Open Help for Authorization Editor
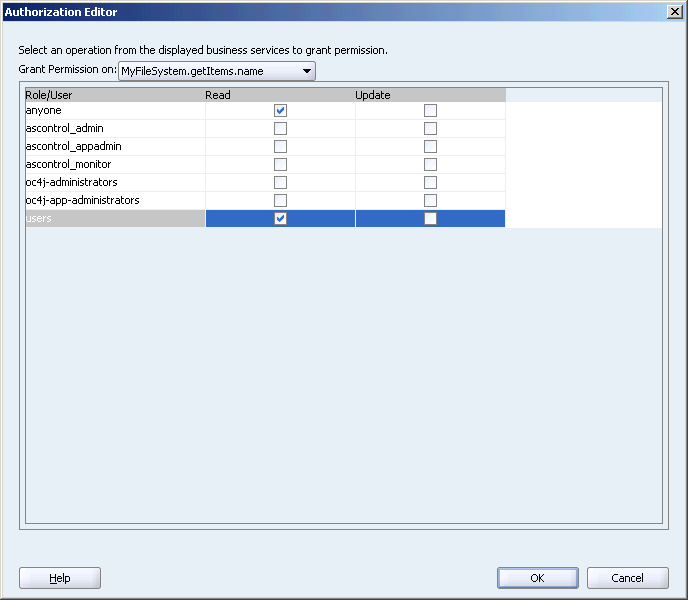Screen dimensions: 688x600 click(60, 578)
